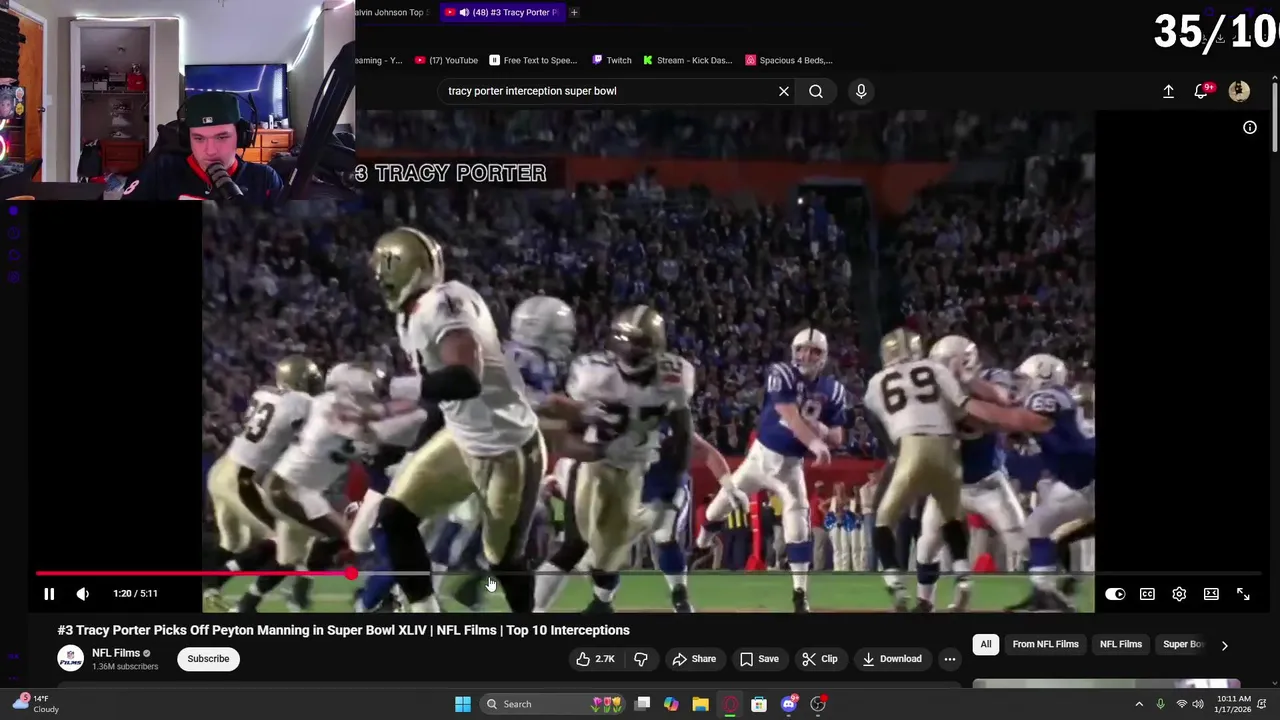Open the Twitch bookmark
The image size is (1280, 720).
(612, 60)
